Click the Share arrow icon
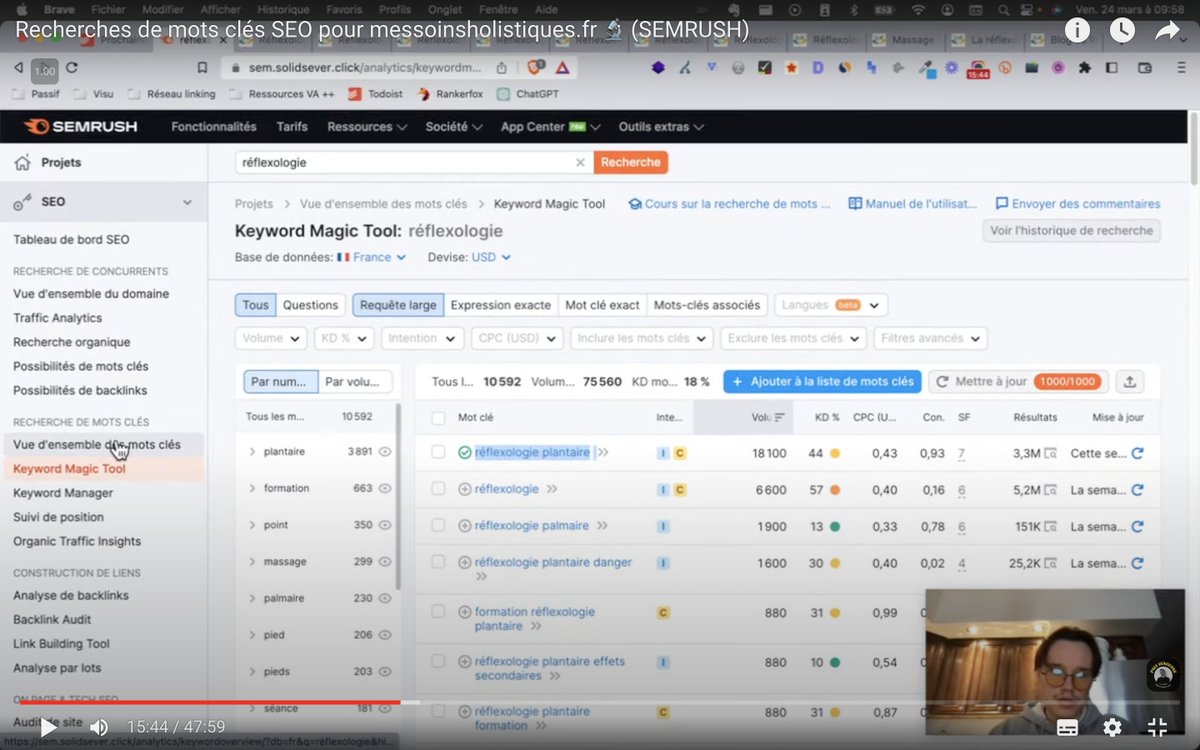Image resolution: width=1200 pixels, height=750 pixels. coord(1168,30)
